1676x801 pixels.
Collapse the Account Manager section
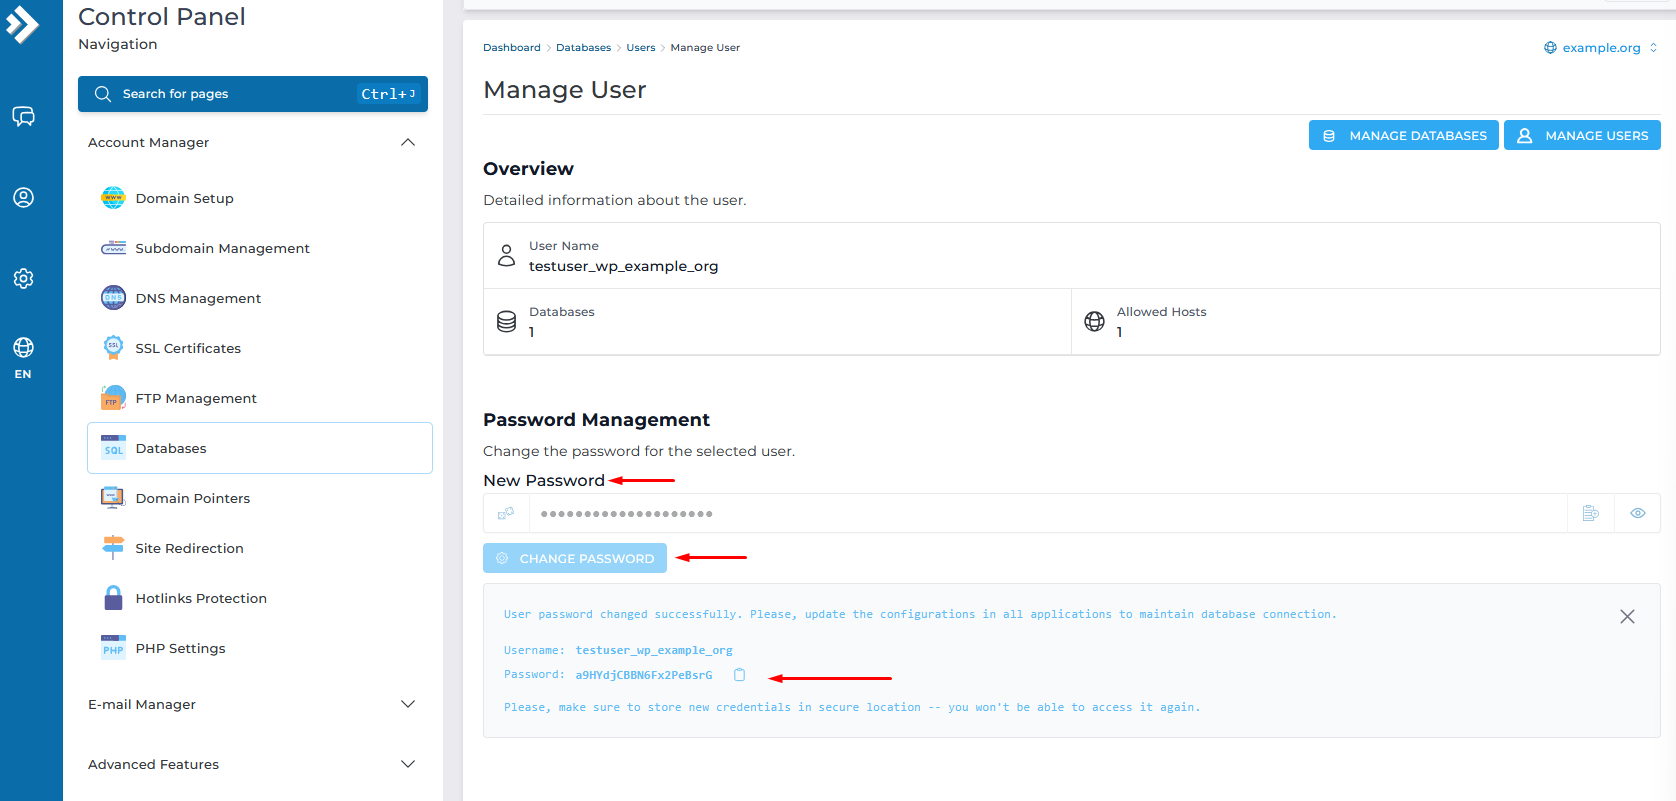tap(407, 143)
